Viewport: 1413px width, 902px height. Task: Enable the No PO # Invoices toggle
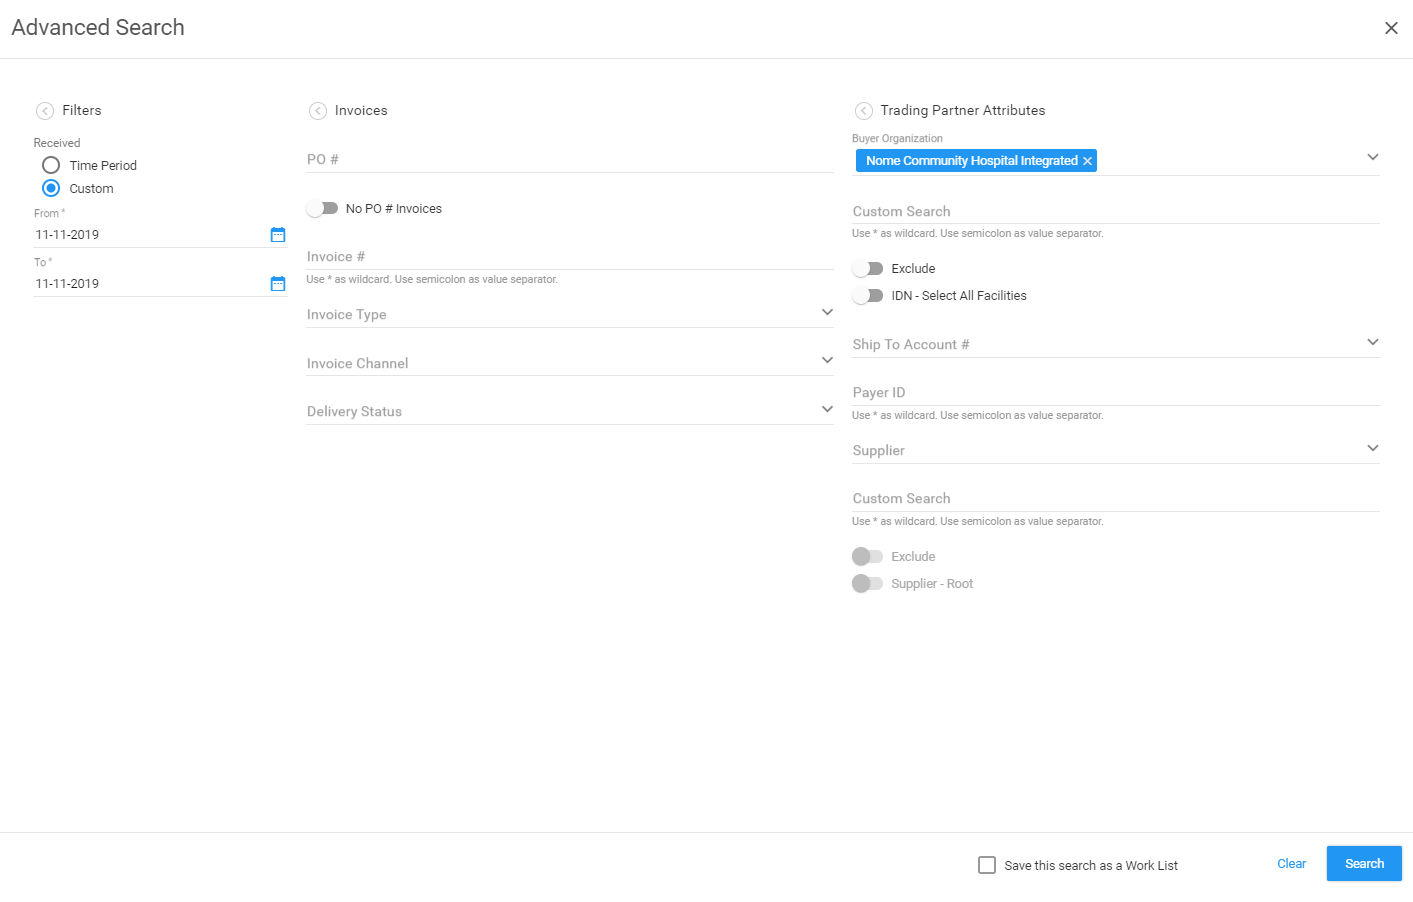tap(323, 208)
